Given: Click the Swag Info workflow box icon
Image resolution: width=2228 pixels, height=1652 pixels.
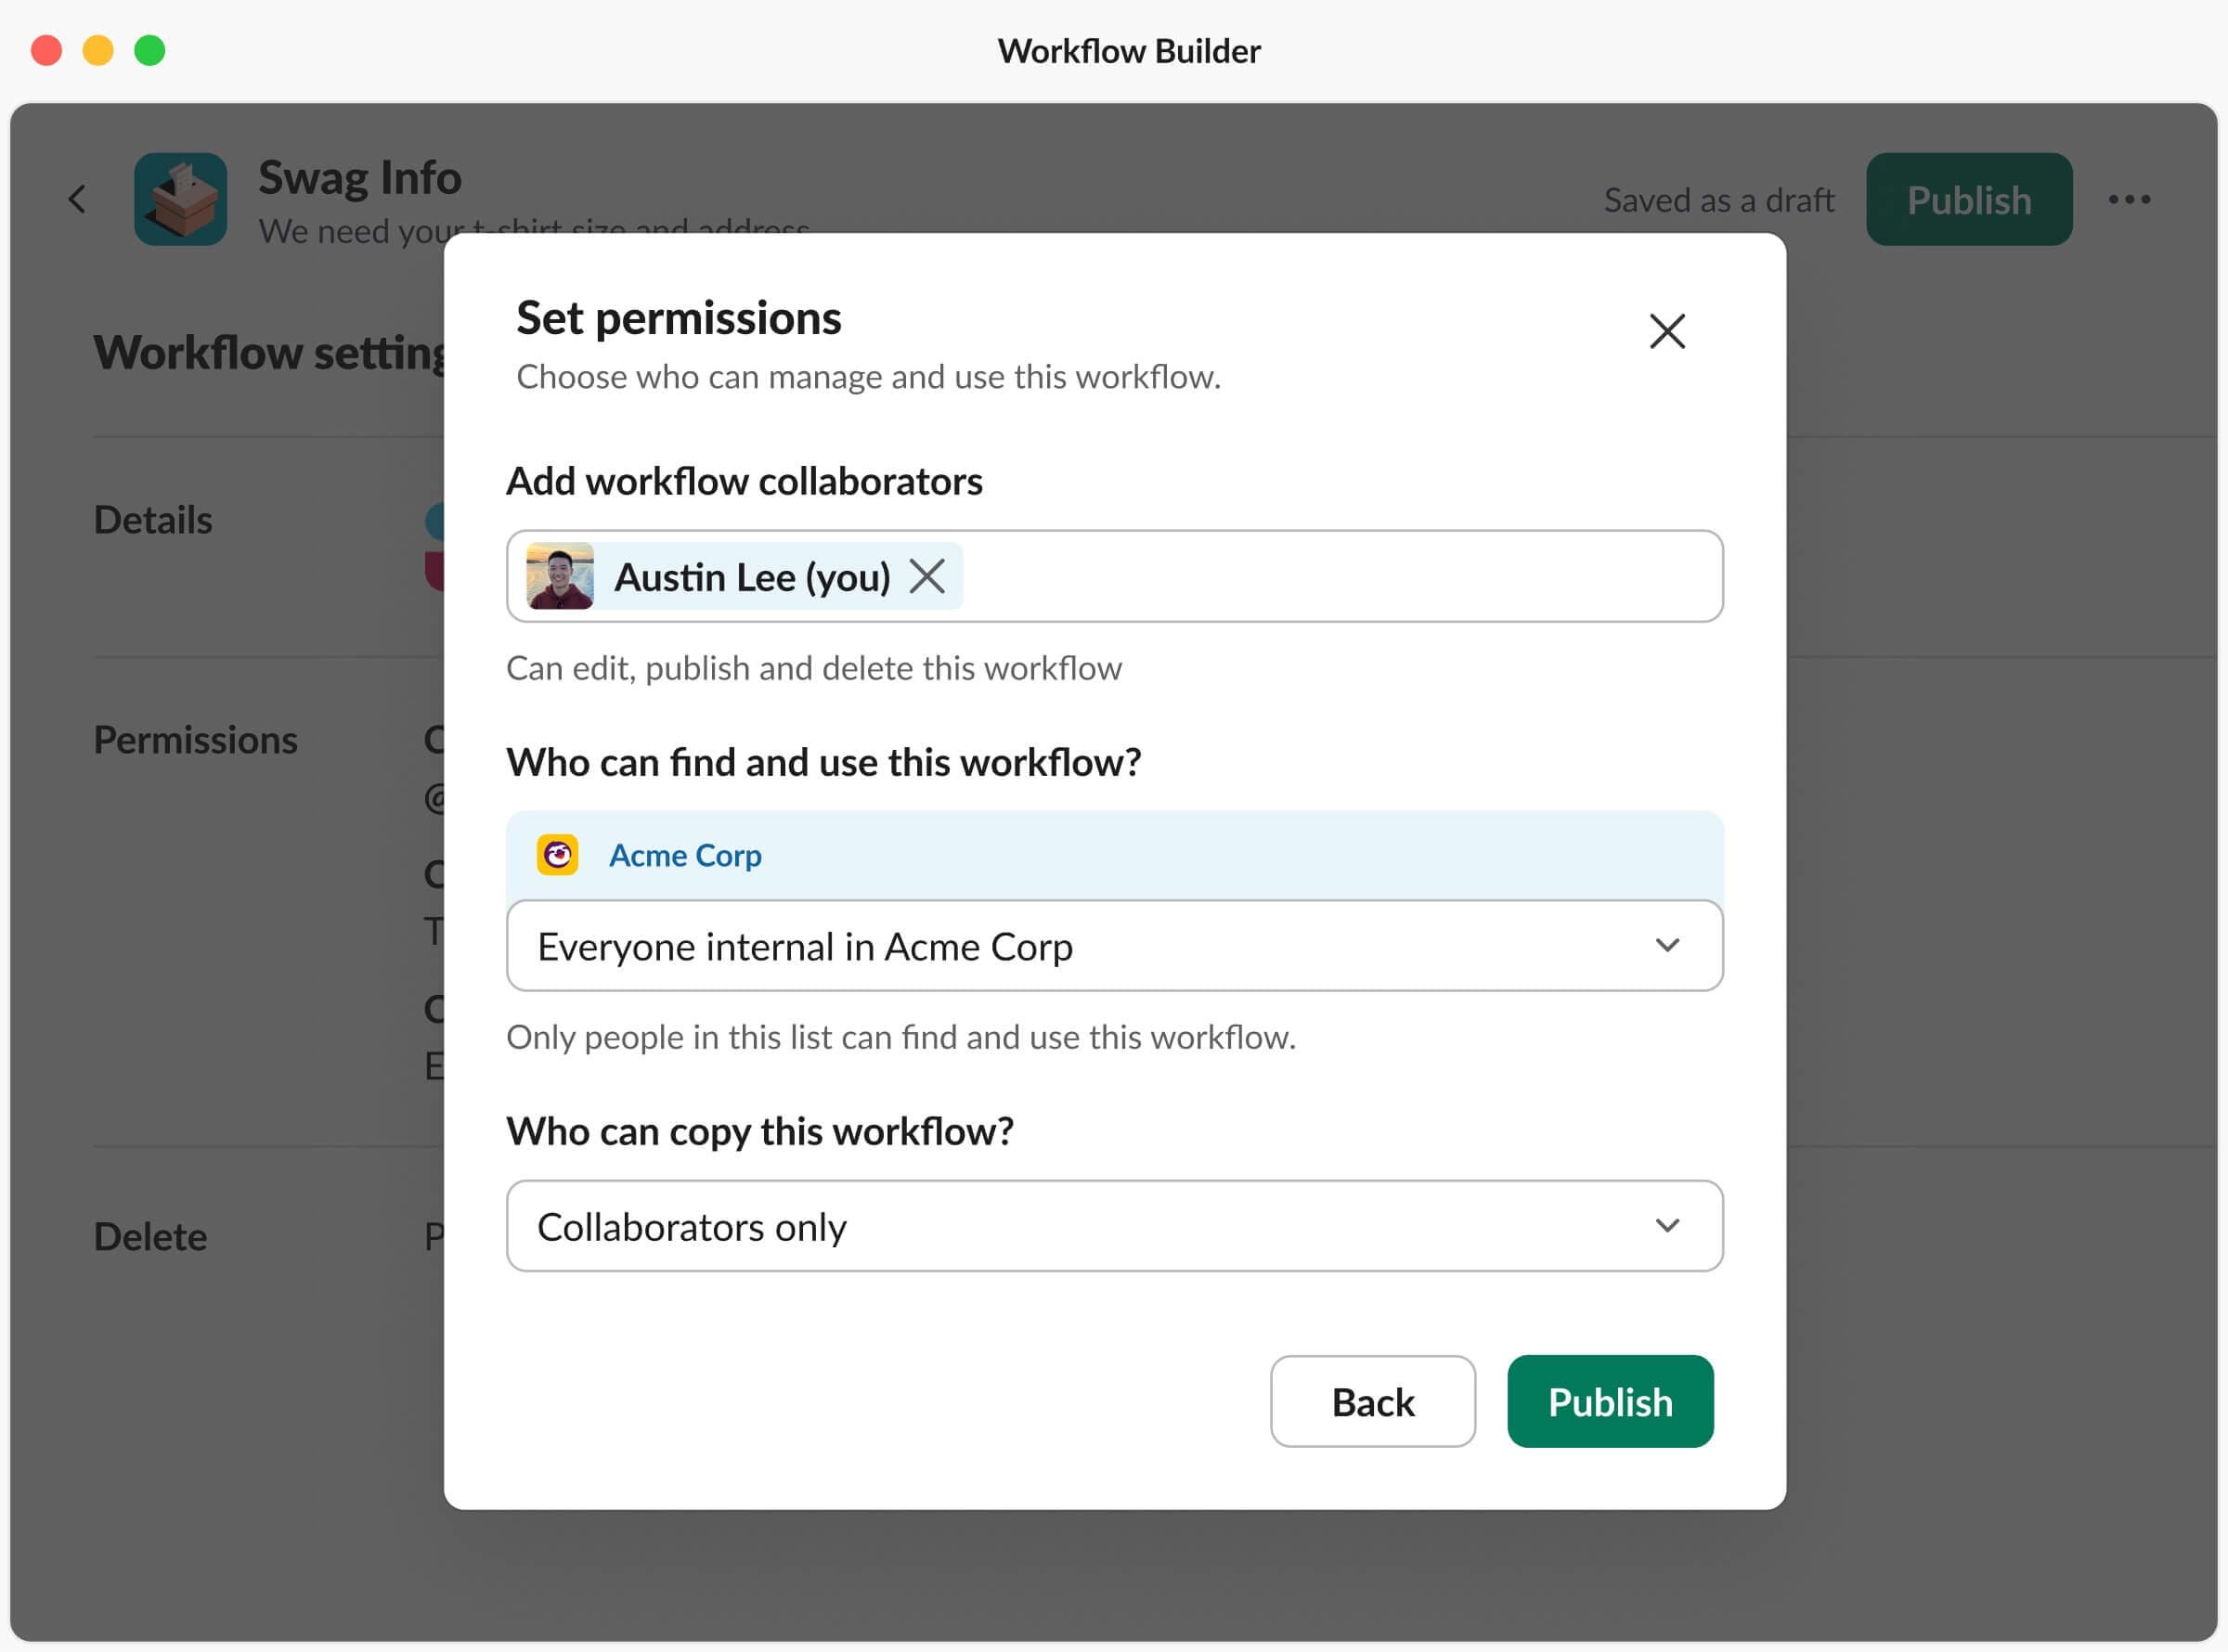Looking at the screenshot, I should point(180,199).
